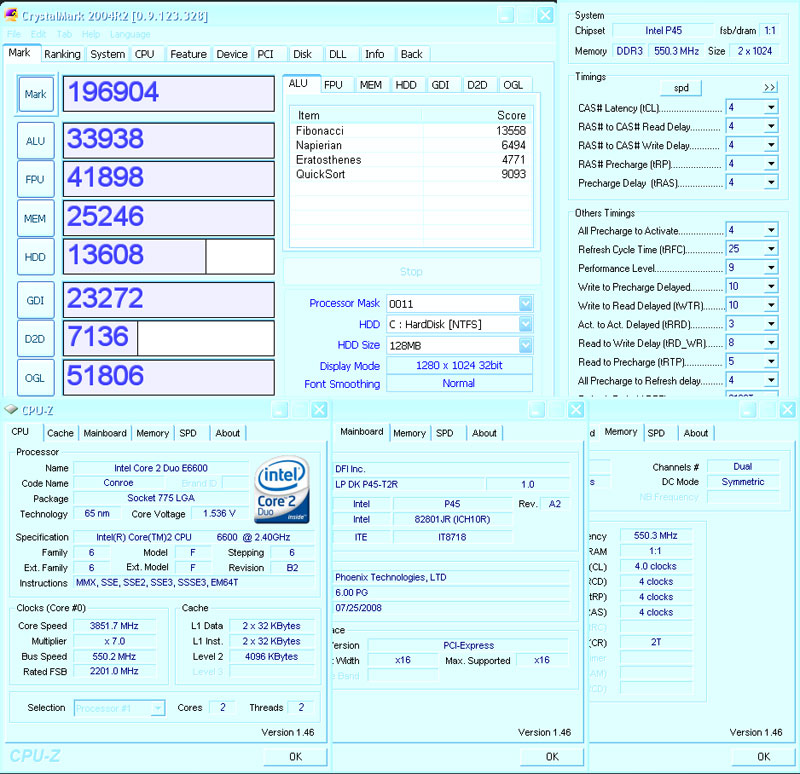The width and height of the screenshot is (800, 774).
Task: Click OK in the first CPU-Z window
Action: click(295, 757)
